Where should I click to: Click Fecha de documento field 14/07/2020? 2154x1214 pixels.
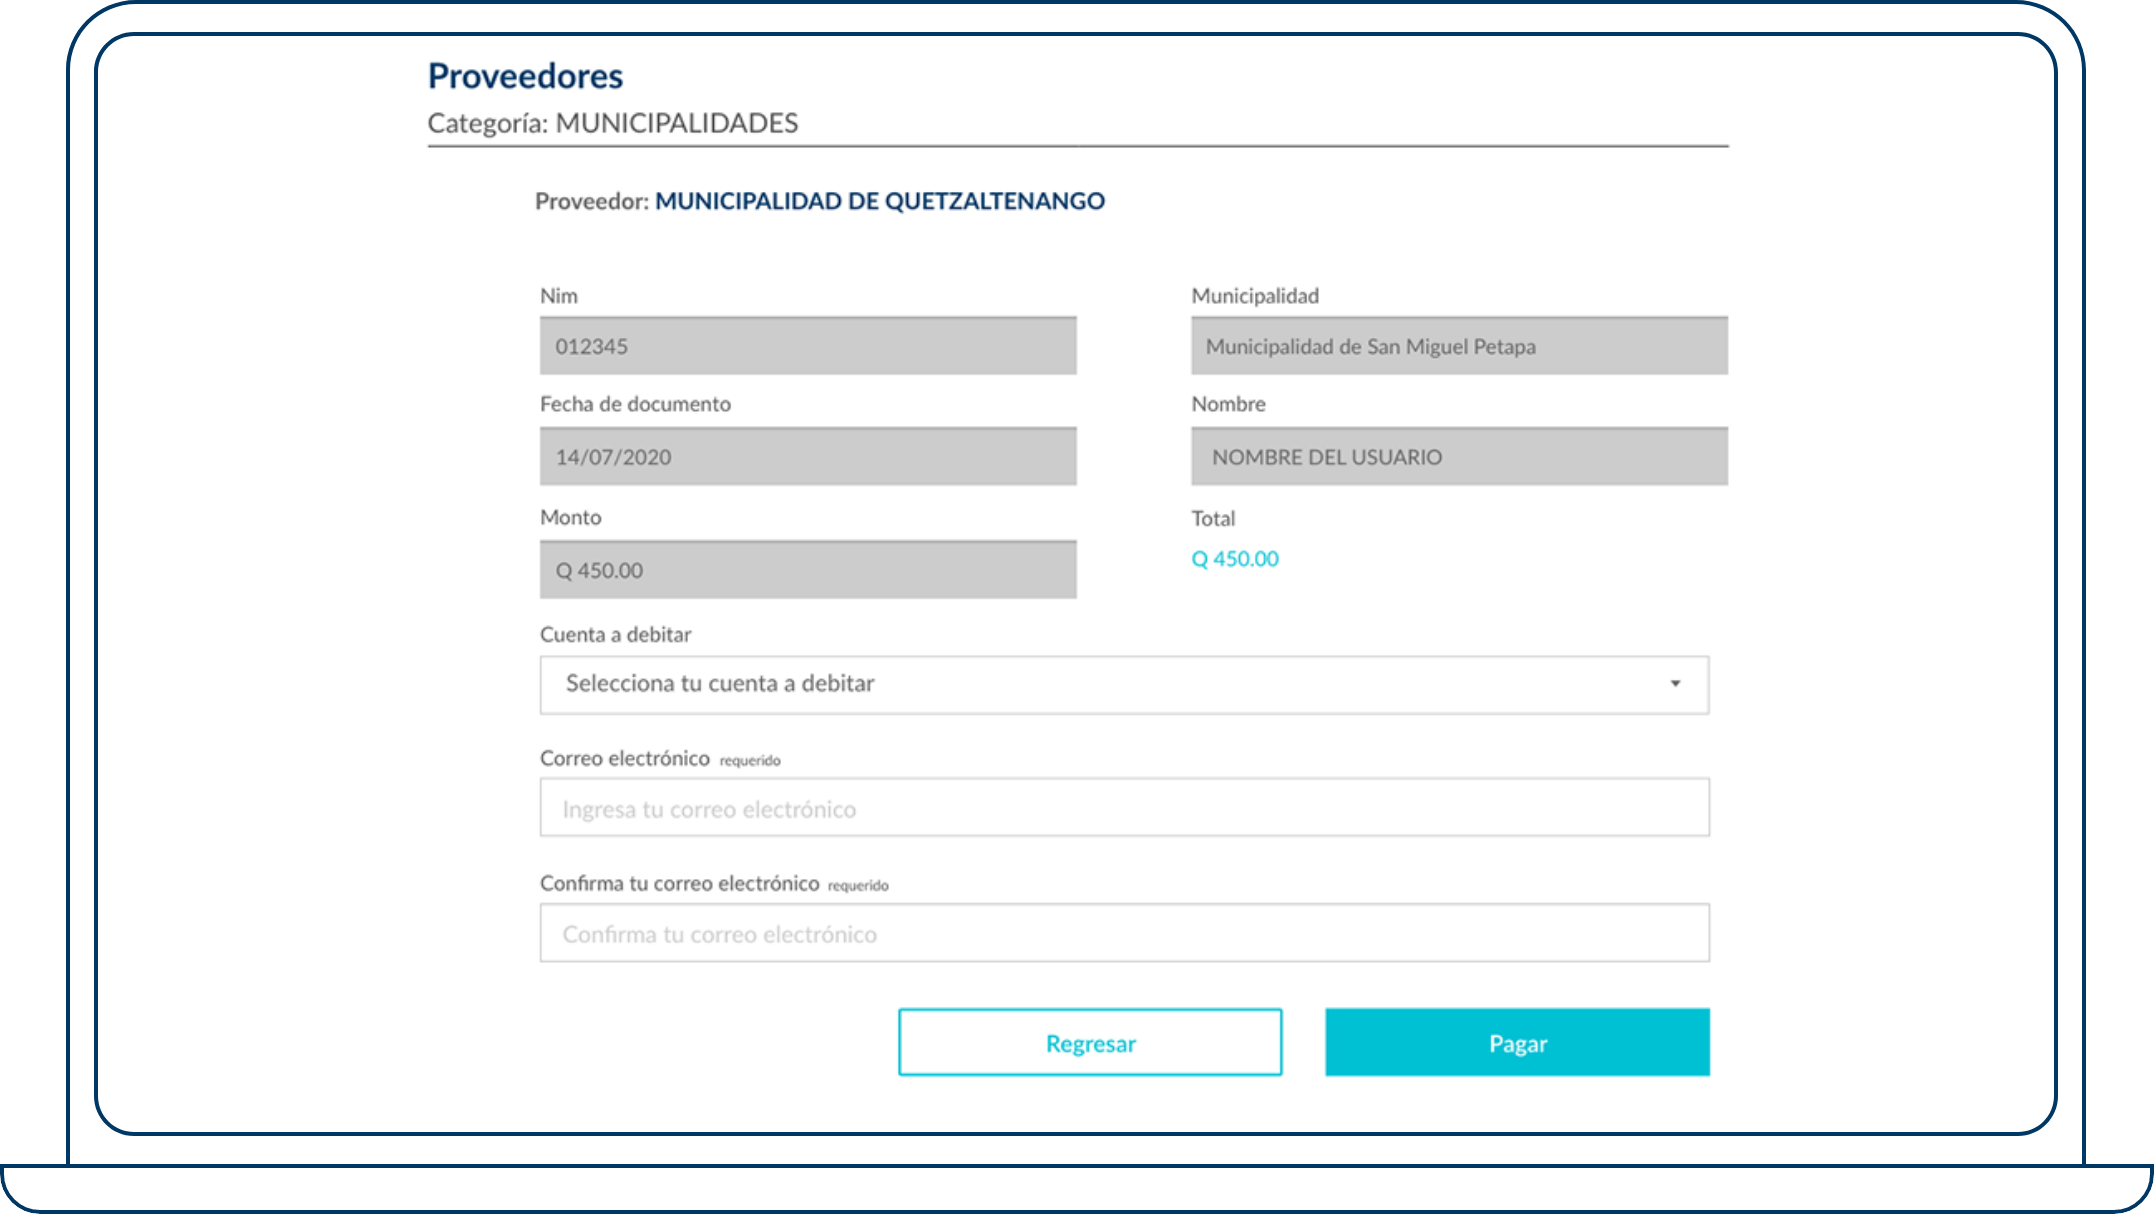tap(808, 457)
